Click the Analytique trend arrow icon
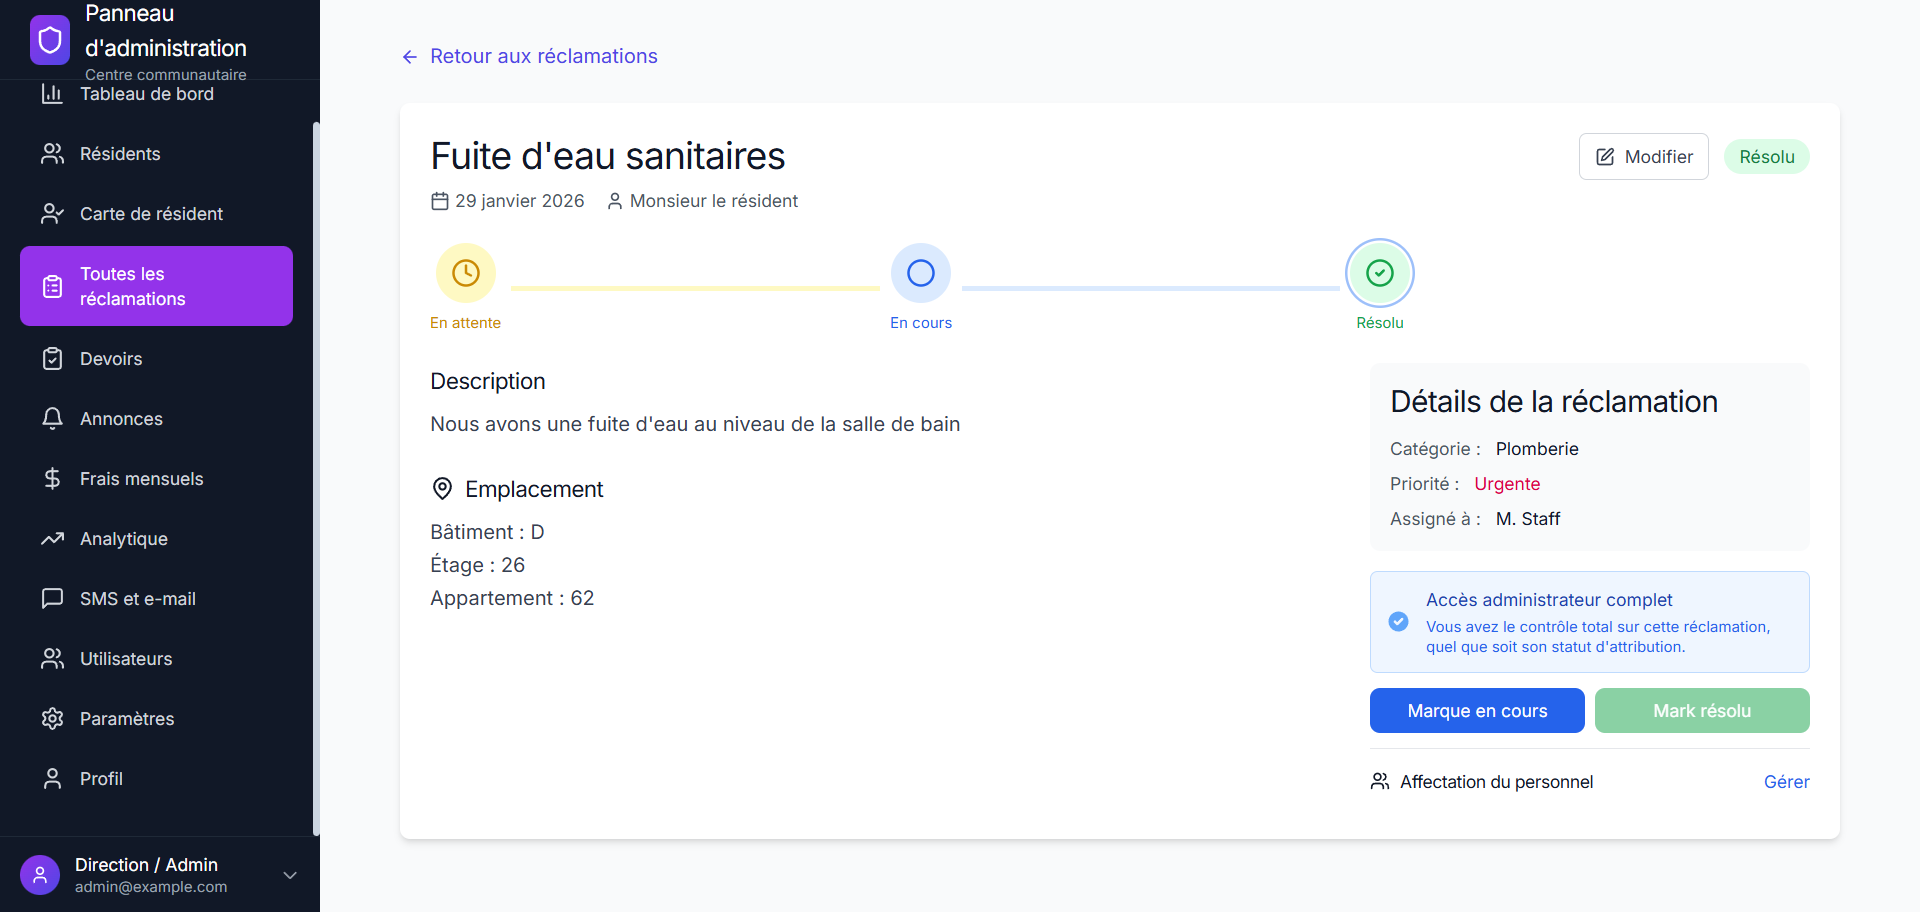The width and height of the screenshot is (1920, 912). pyautogui.click(x=52, y=539)
